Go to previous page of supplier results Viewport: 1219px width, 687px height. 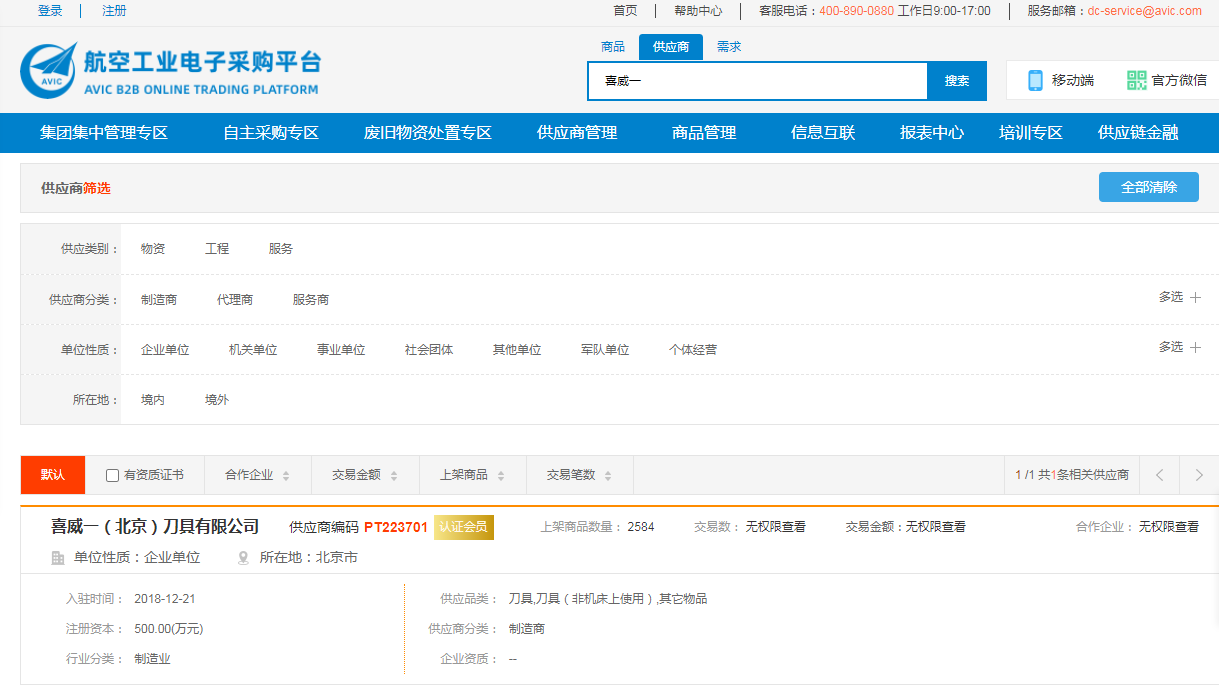[1160, 475]
